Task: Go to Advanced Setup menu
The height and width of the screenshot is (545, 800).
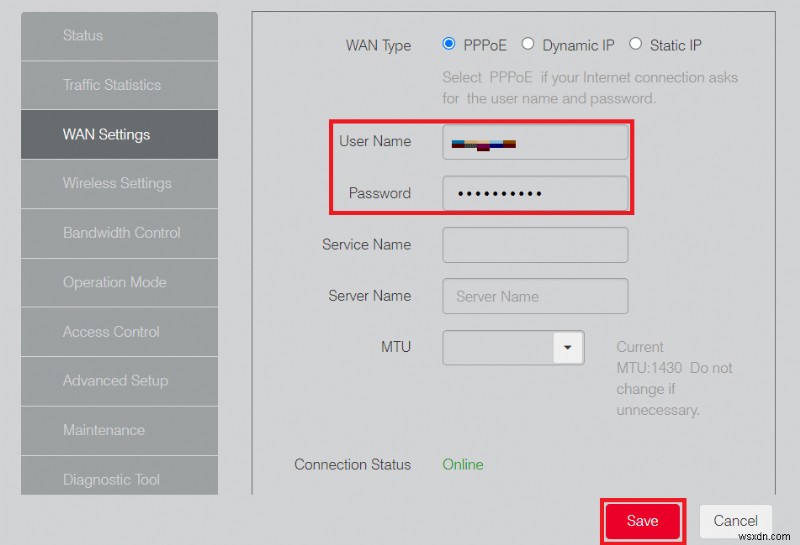Action: click(x=119, y=381)
